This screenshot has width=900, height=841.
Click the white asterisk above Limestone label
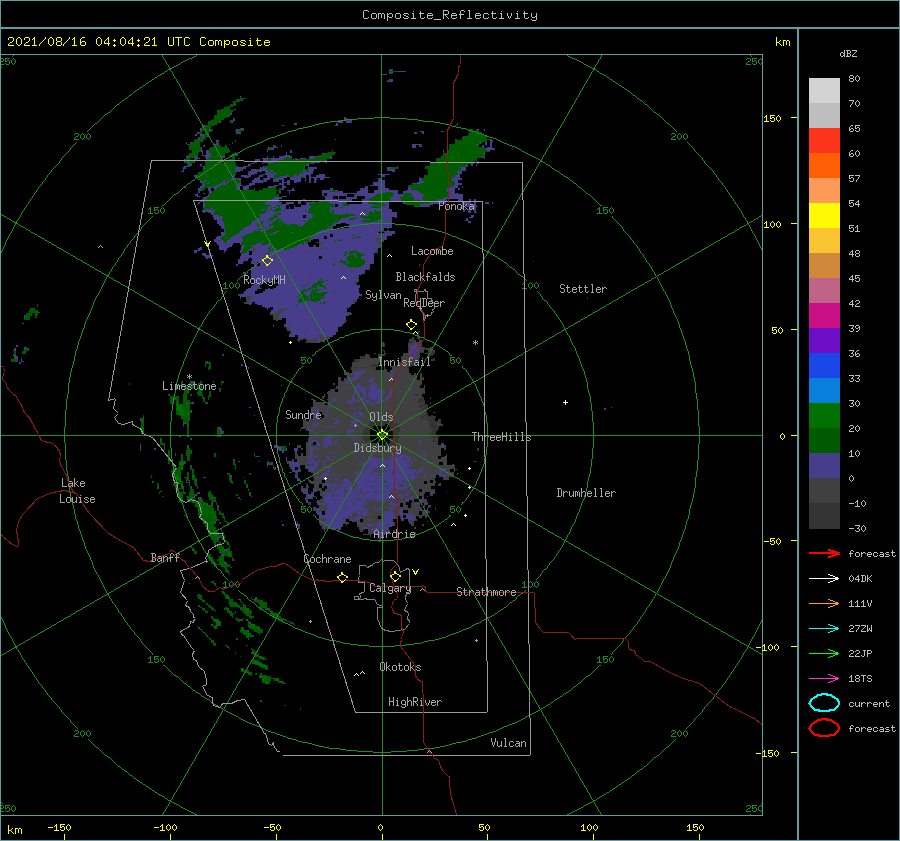click(x=189, y=377)
